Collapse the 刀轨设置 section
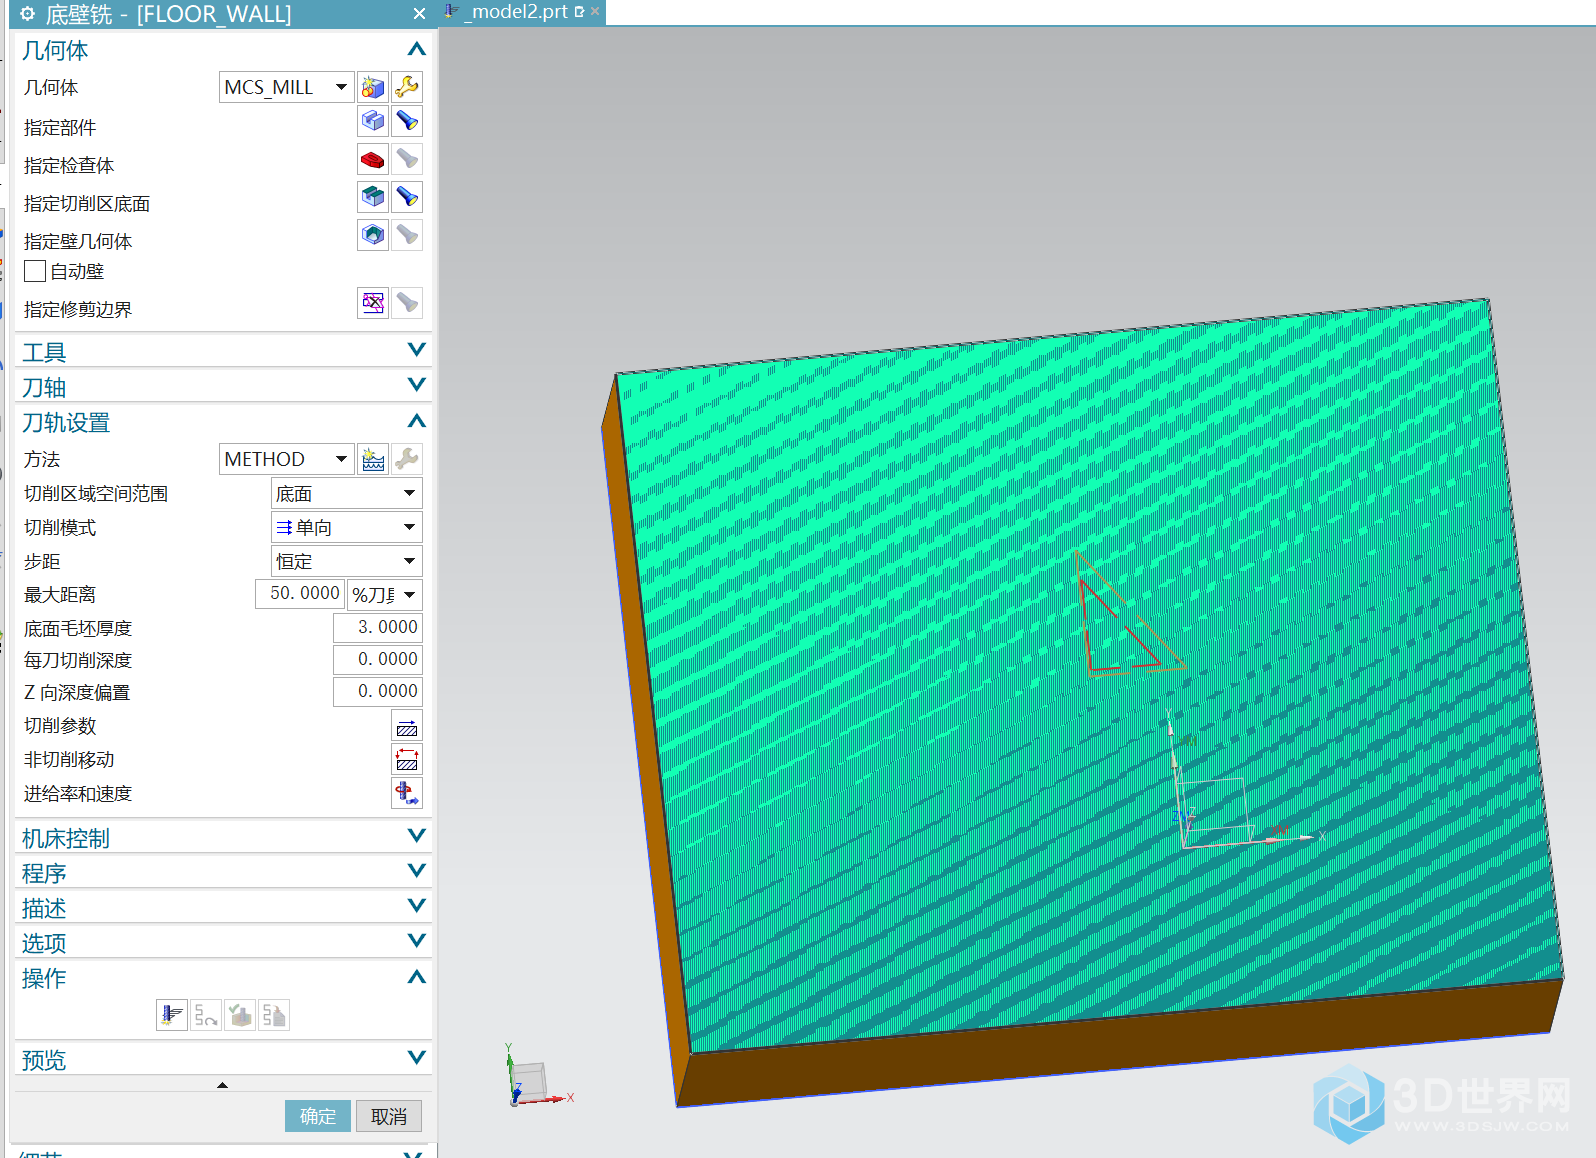This screenshot has height=1158, width=1596. (x=417, y=421)
